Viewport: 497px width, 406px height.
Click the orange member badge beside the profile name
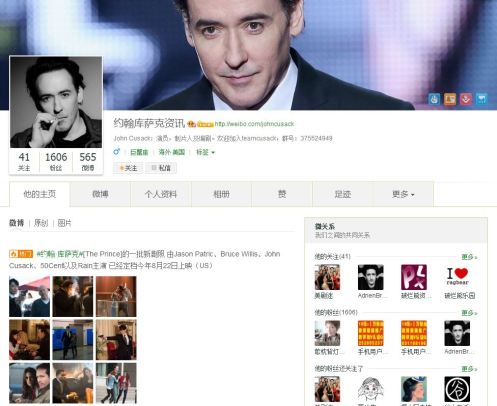coord(191,124)
